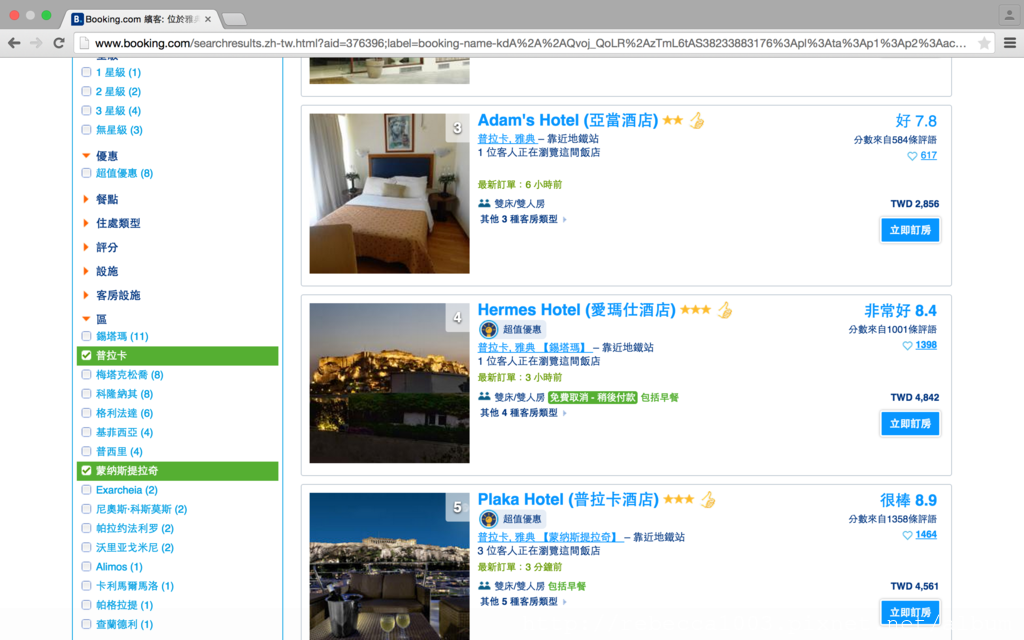
Task: Click the 很棒 8.9 review score
Action: click(x=908, y=500)
